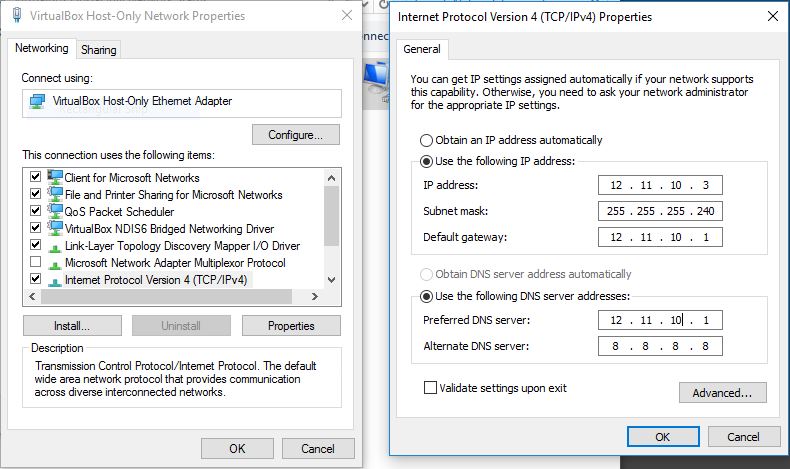Viewport: 790px width, 469px height.
Task: Click the horizontal scroll right arrow
Action: (x=314, y=296)
